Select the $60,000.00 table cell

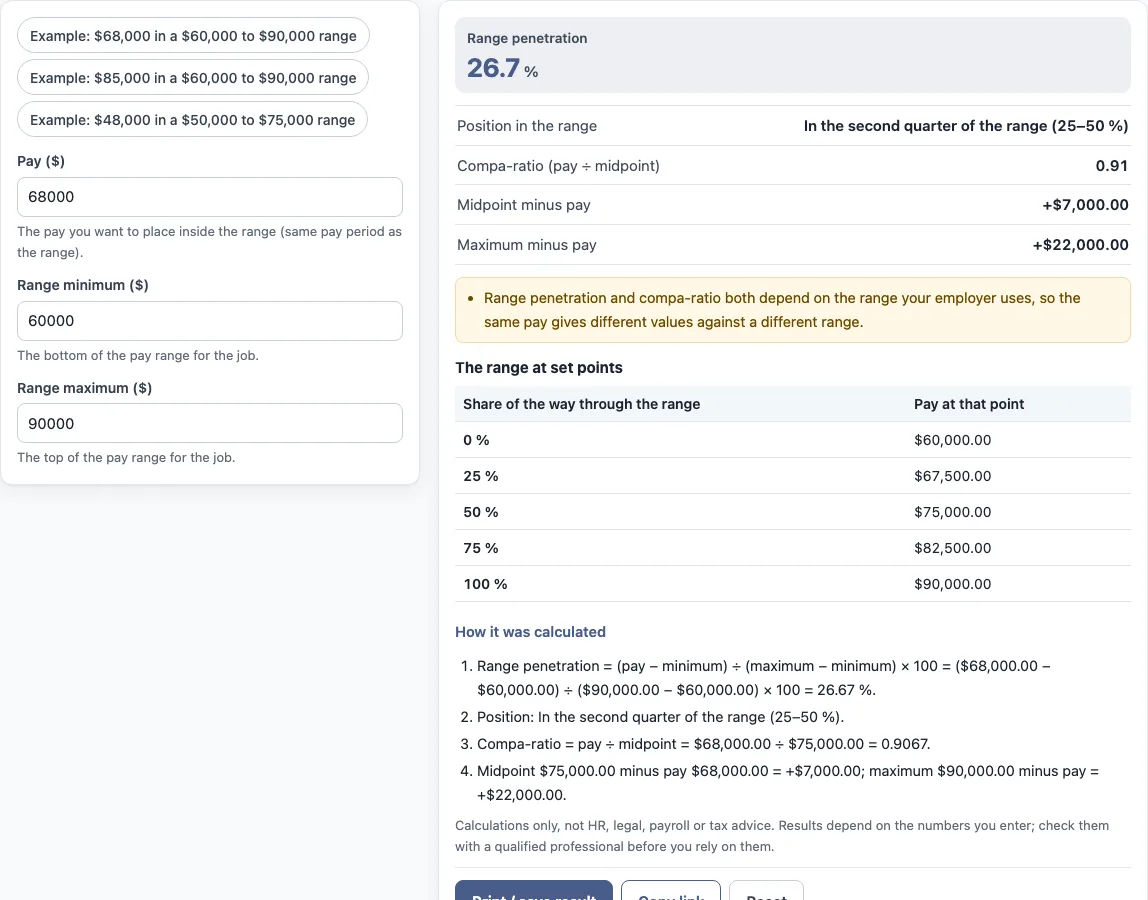point(953,440)
